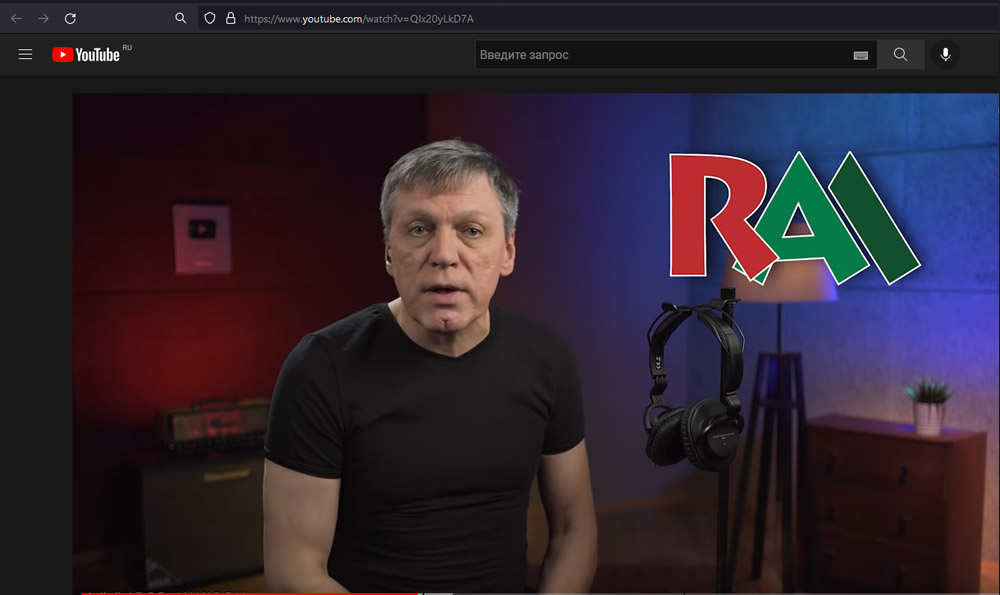Toggle the on-screen keyboard in search box
This screenshot has width=1000, height=595.
pyautogui.click(x=860, y=56)
